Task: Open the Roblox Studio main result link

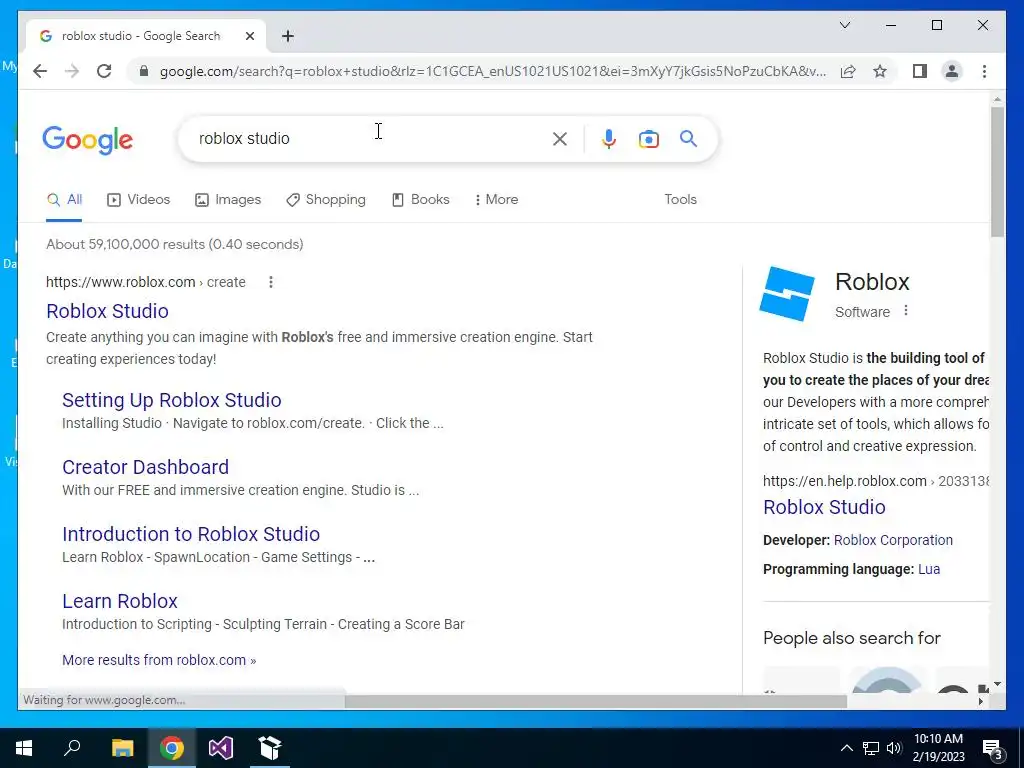Action: pyautogui.click(x=107, y=311)
